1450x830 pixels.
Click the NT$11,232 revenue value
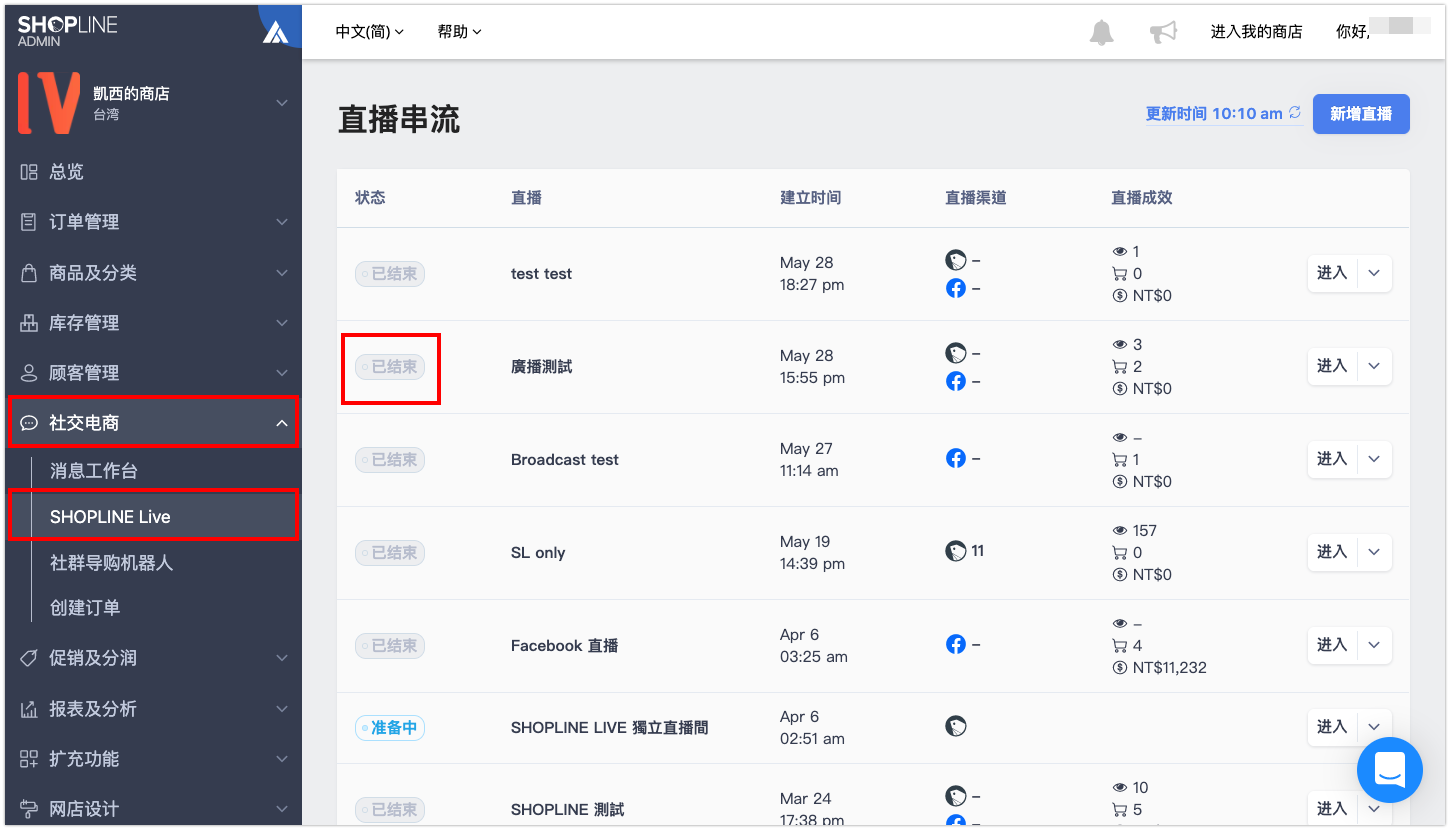click(x=1170, y=668)
